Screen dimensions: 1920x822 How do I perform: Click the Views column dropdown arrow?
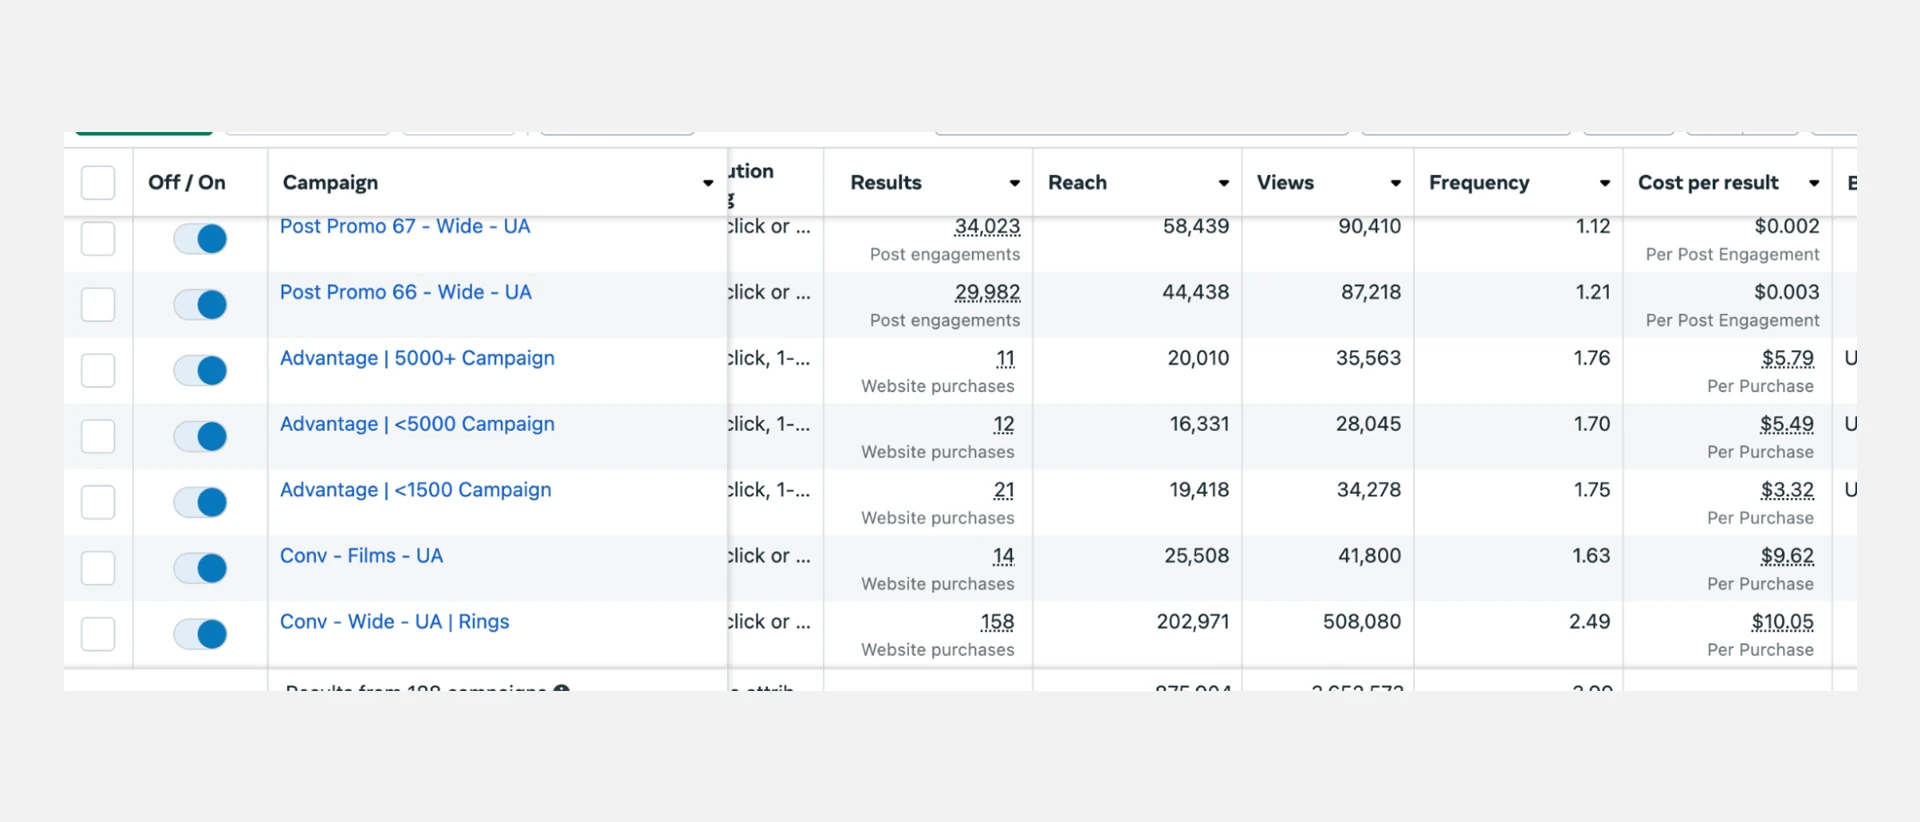click(1395, 183)
